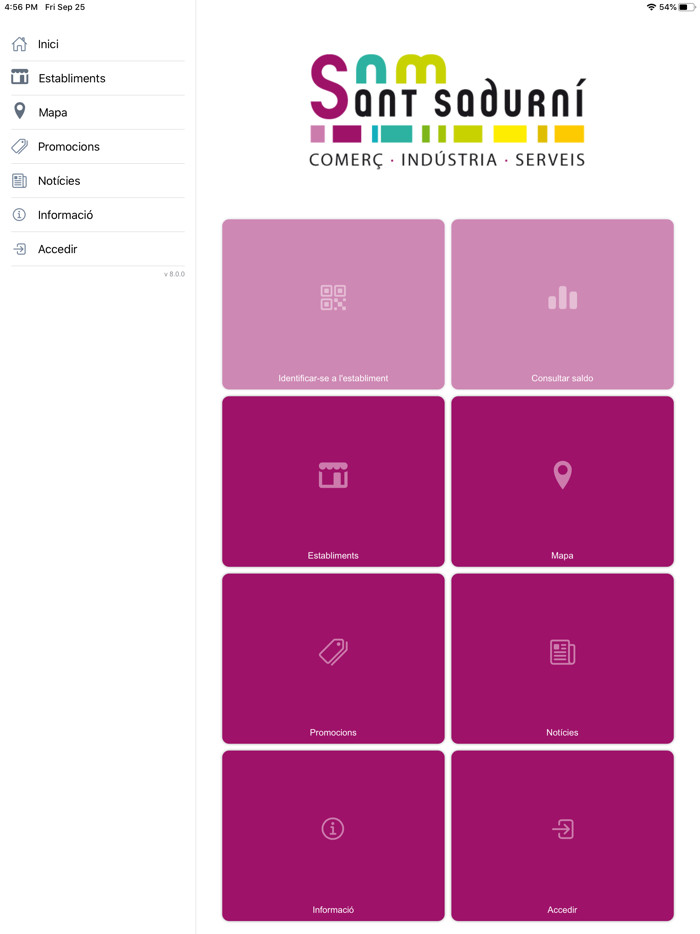Tap the storefront icon in the tile grid
This screenshot has width=700, height=934.
[x=333, y=475]
